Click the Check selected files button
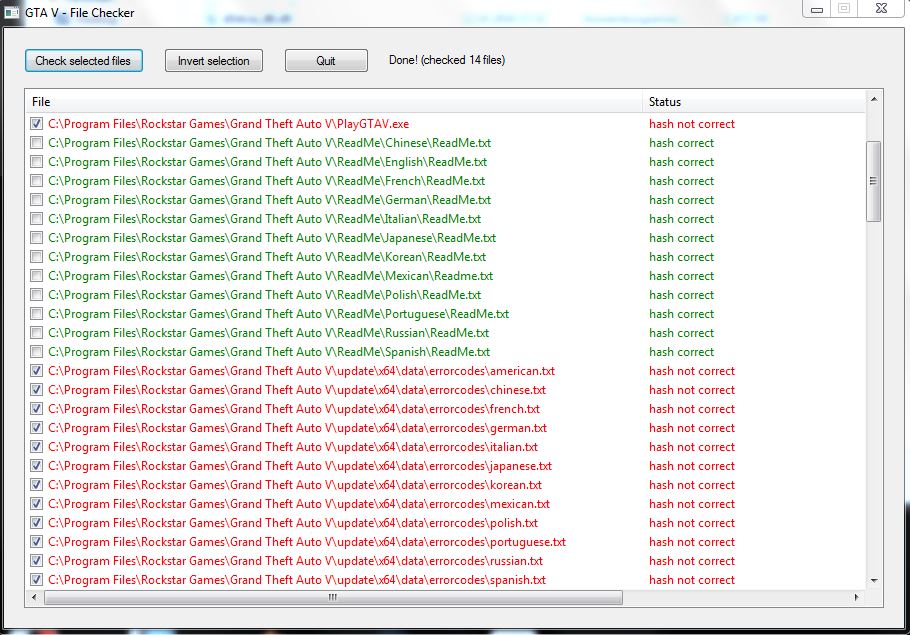 tap(84, 60)
